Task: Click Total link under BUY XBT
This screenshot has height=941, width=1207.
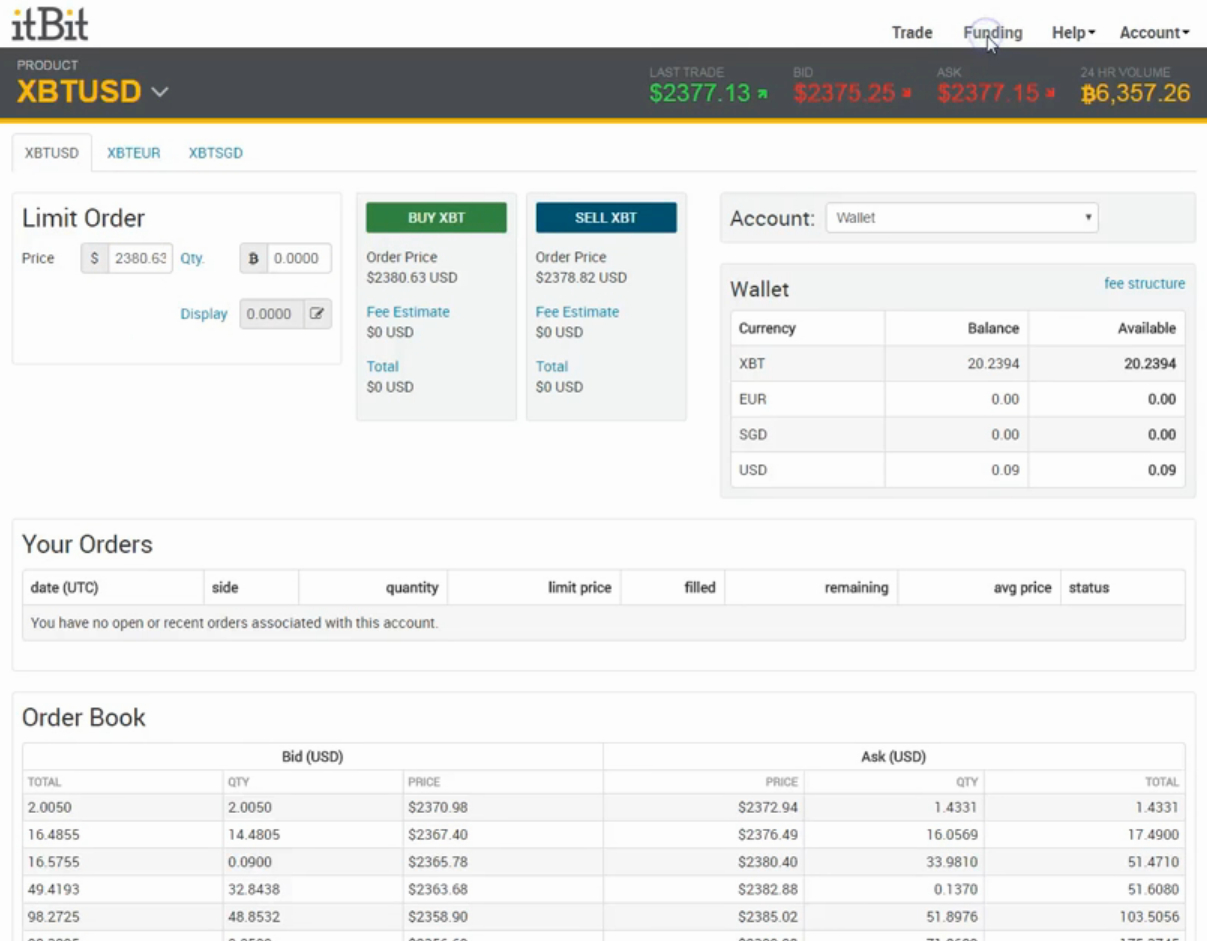Action: point(382,367)
